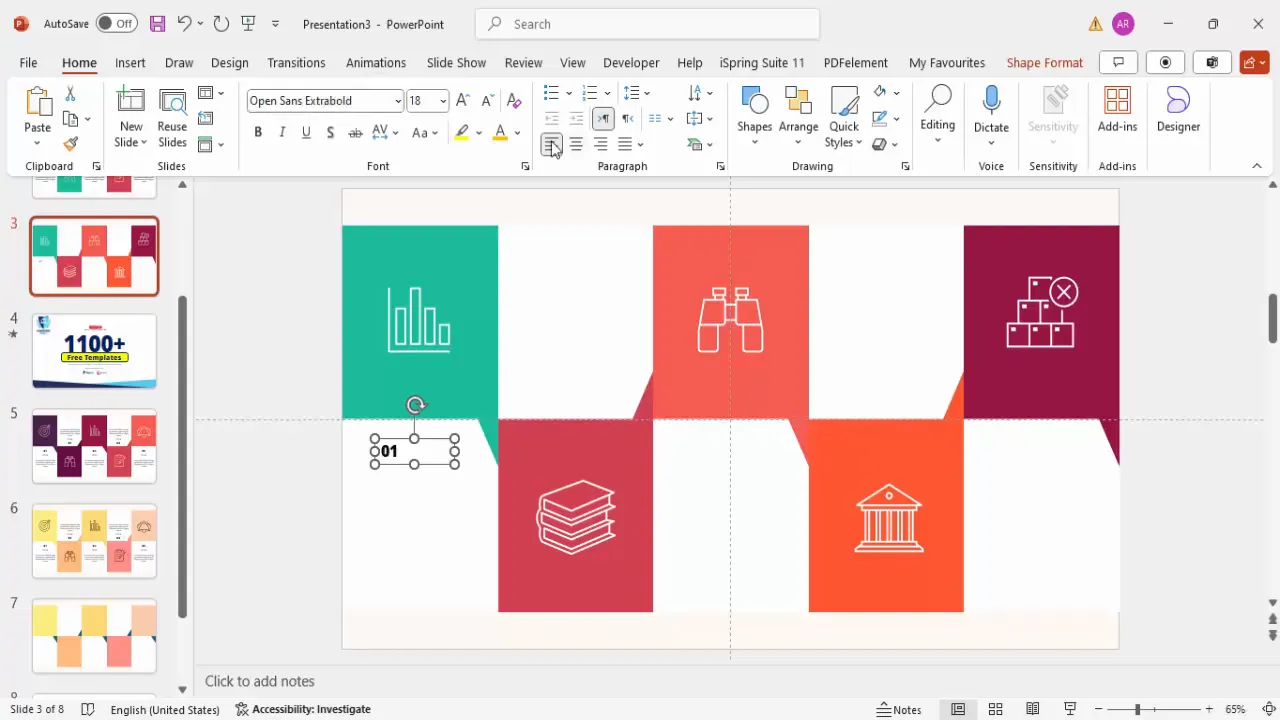Open the Quick Styles gallery
The image size is (1280, 720).
point(844,118)
